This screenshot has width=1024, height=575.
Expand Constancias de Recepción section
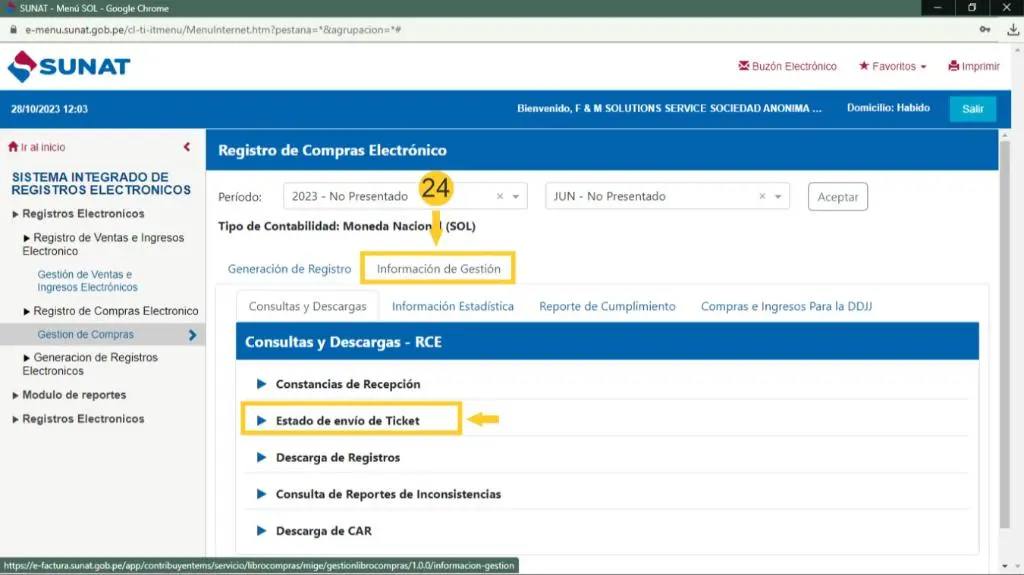[x=347, y=384]
